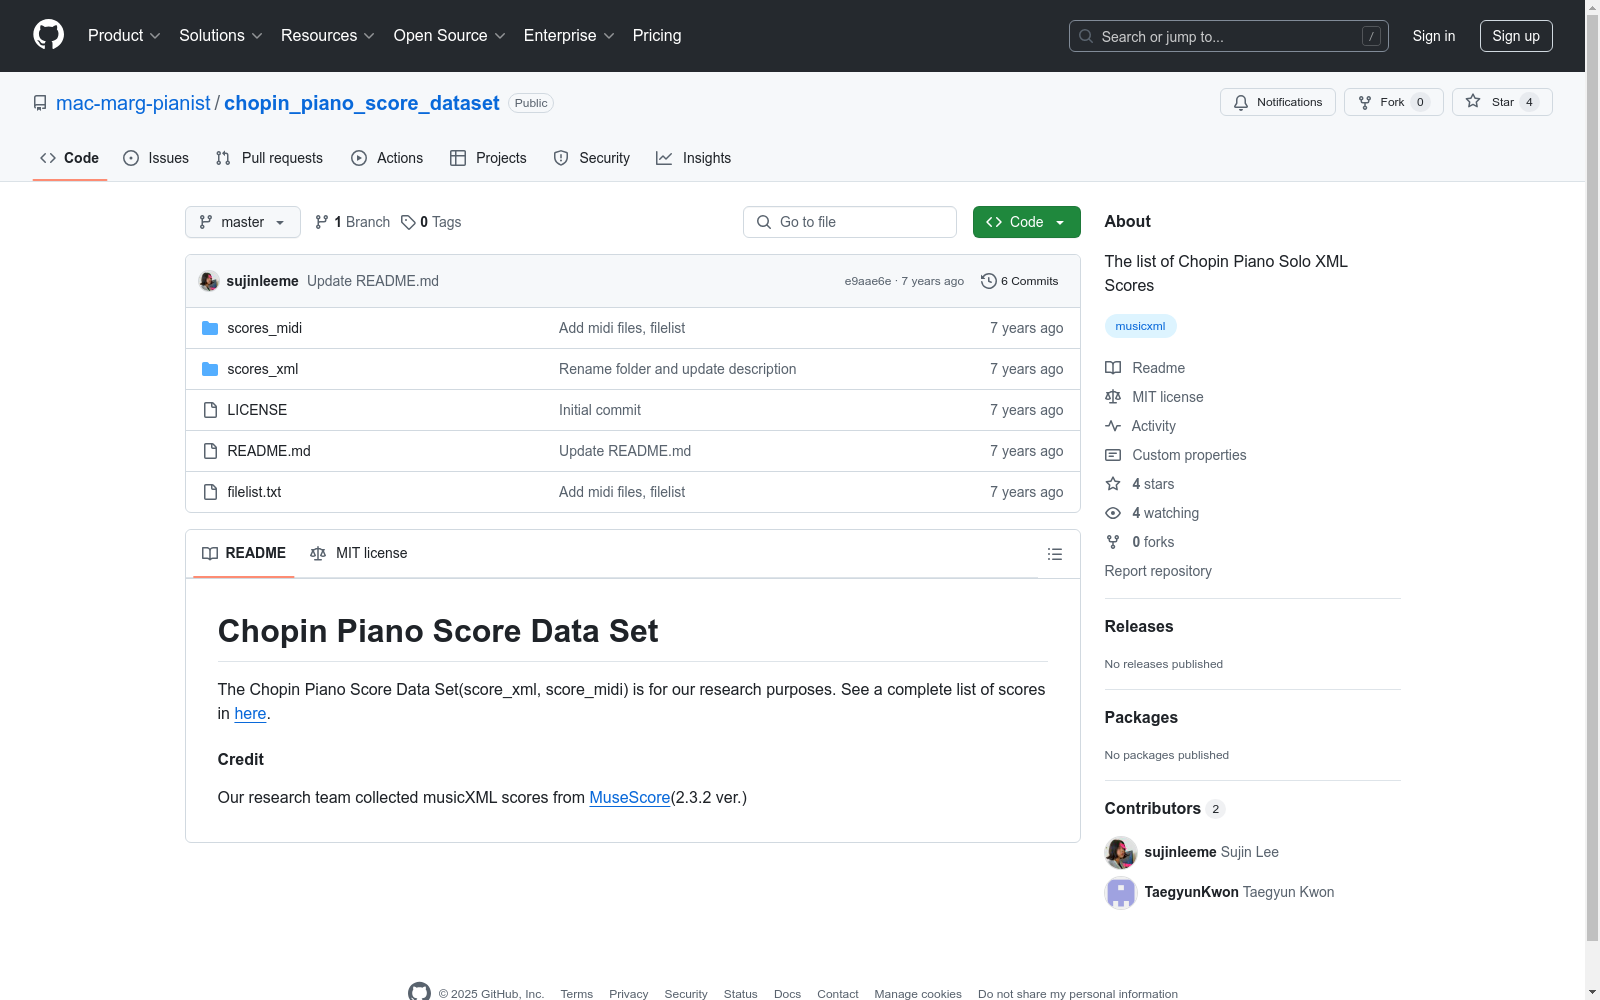Image resolution: width=1600 pixels, height=1000 pixels.
Task: Open the green Code dropdown
Action: click(x=1026, y=222)
